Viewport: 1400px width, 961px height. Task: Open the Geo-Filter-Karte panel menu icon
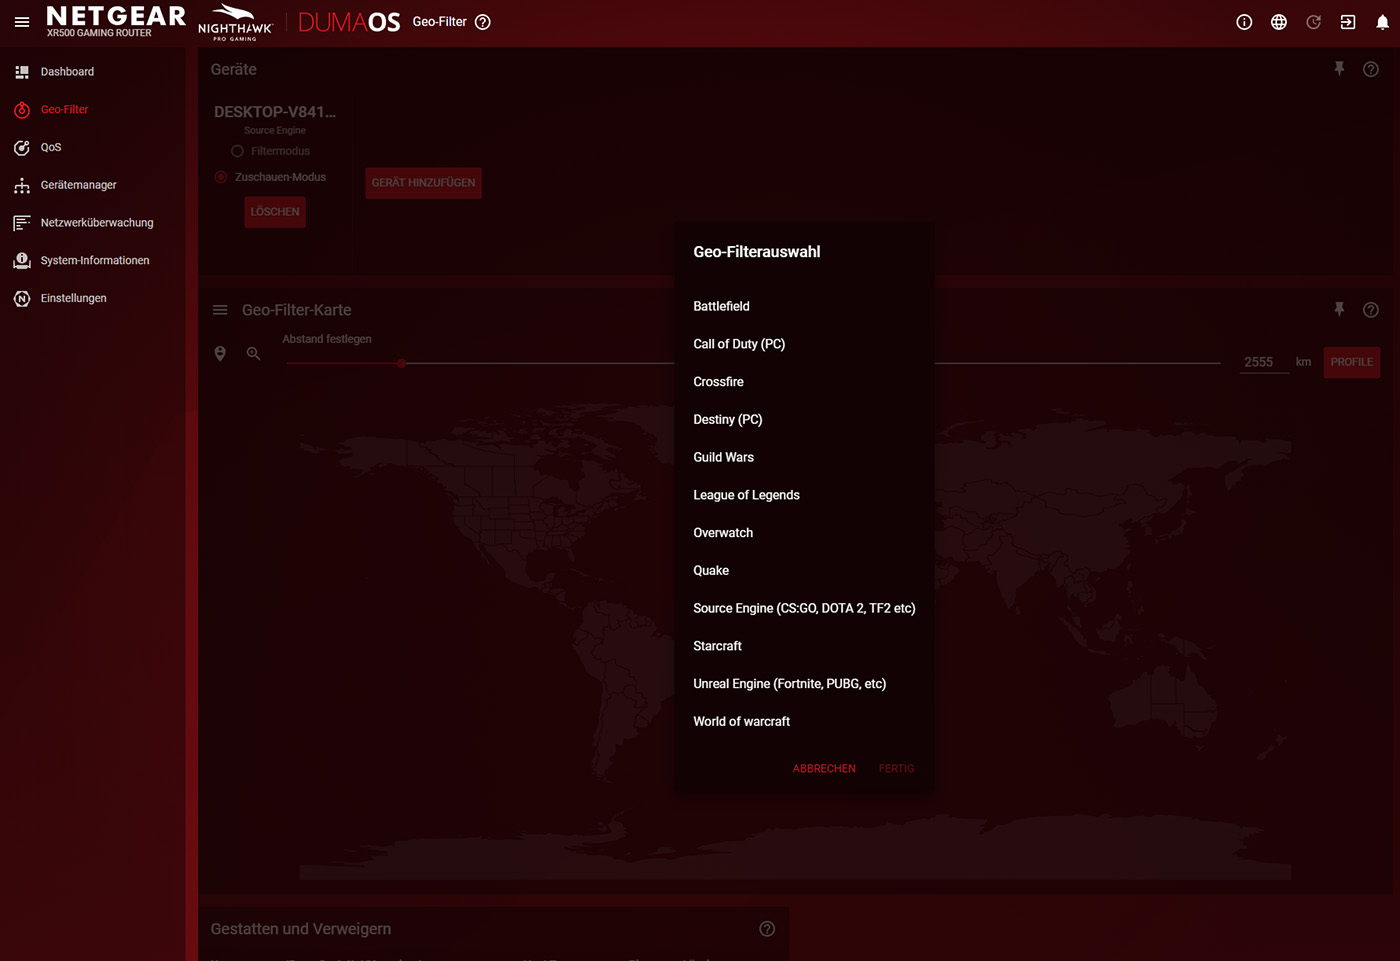[x=220, y=310]
